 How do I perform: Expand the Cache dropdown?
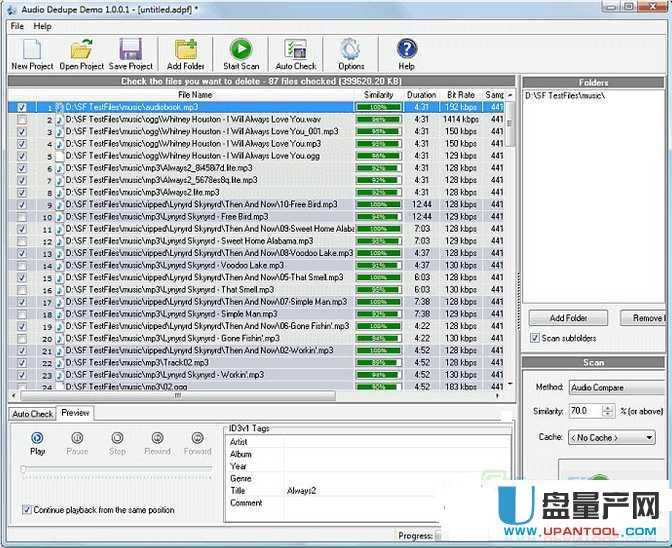pyautogui.click(x=612, y=437)
